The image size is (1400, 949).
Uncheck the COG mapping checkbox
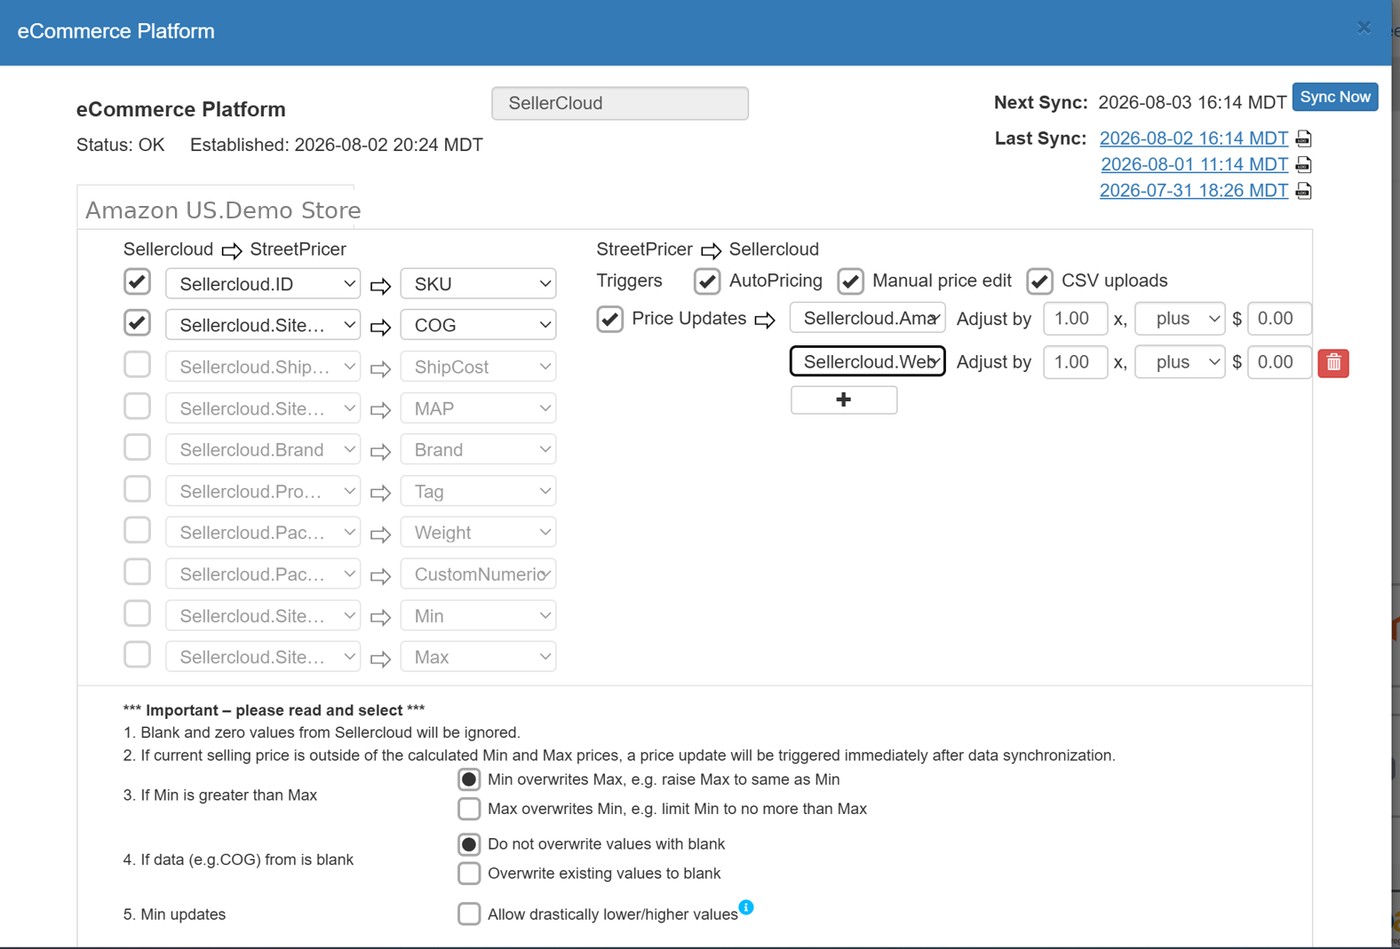[x=137, y=323]
